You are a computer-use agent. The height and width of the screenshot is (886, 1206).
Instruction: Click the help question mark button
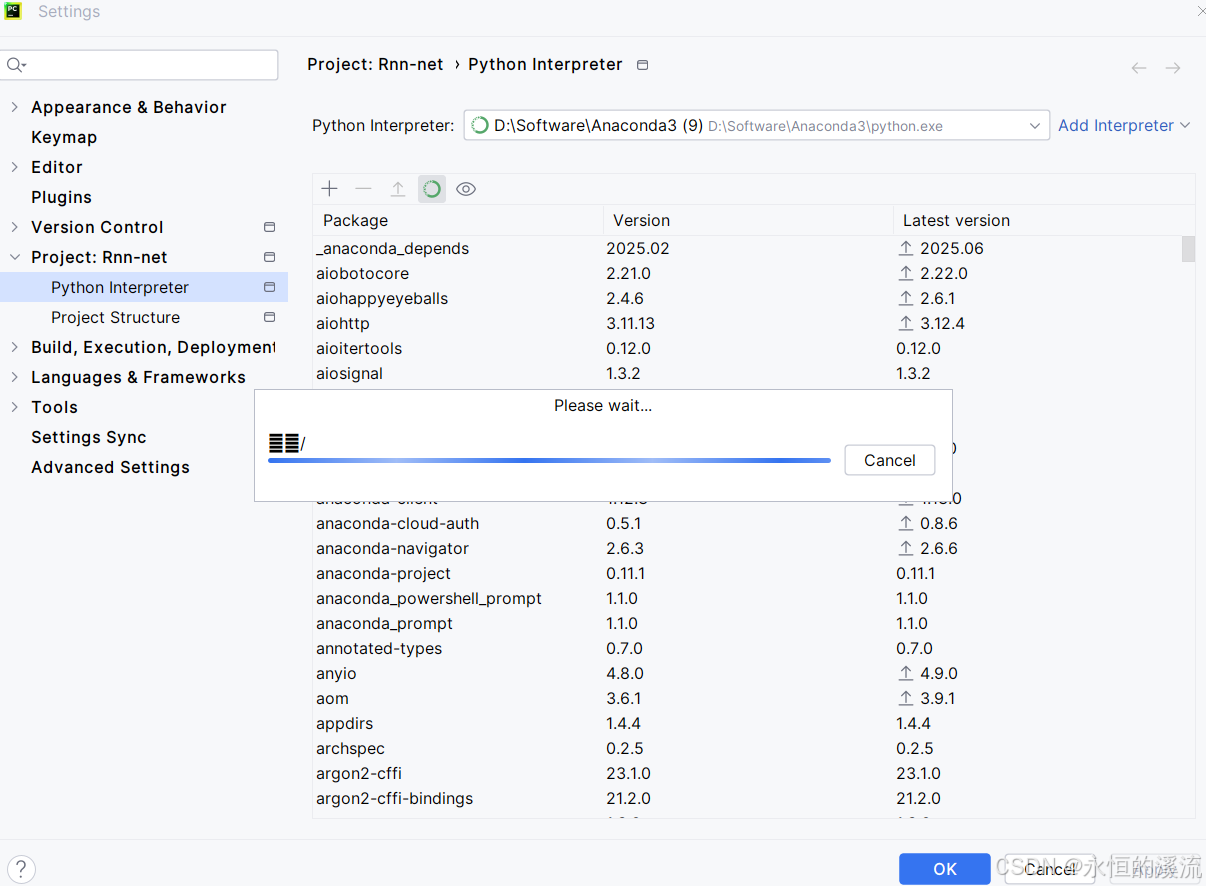(x=21, y=869)
